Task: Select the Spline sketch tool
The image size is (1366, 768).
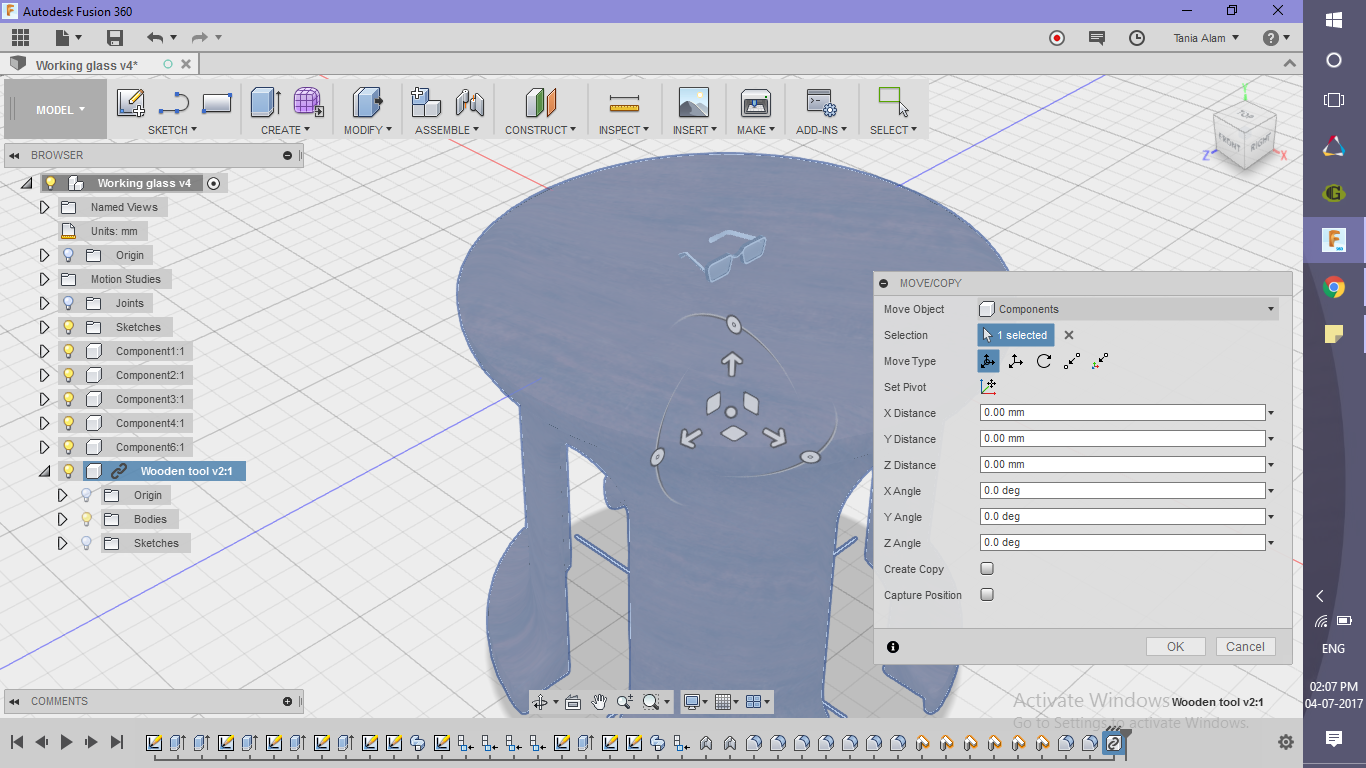Action: (174, 103)
